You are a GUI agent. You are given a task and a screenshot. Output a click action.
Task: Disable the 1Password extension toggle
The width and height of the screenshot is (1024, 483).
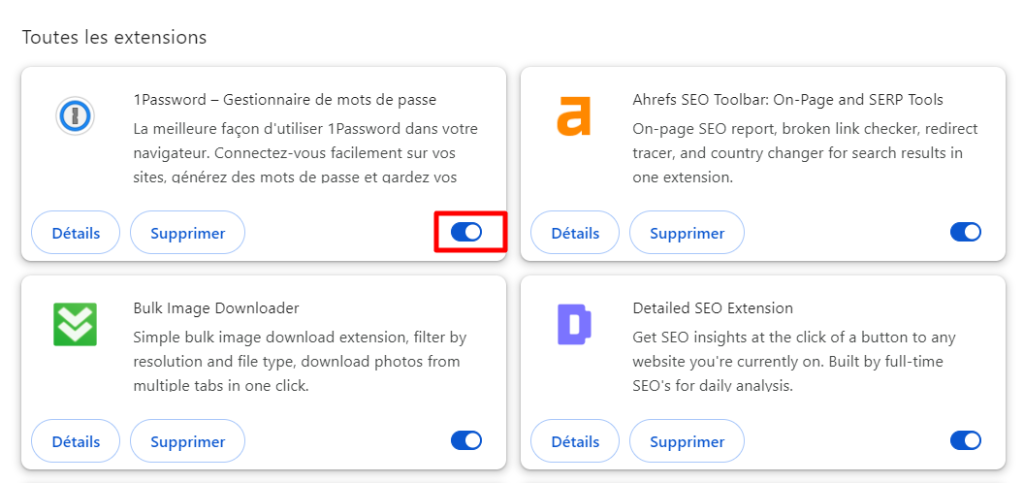(466, 233)
